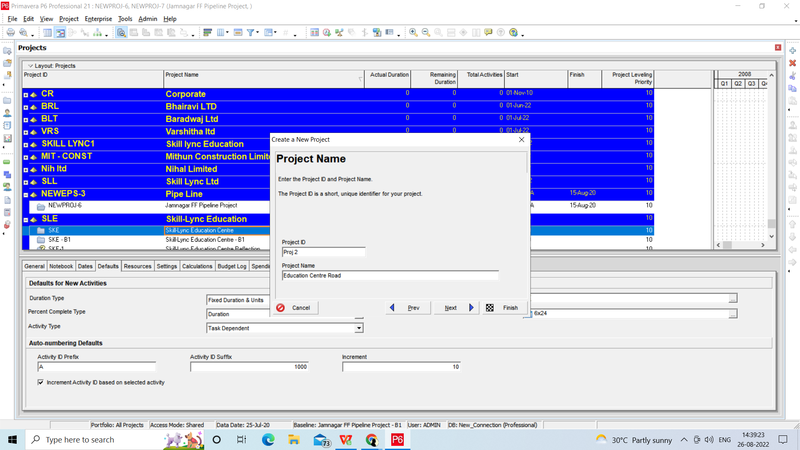Click the Project Table view toolbar icon
This screenshot has height=450, width=800.
point(47,33)
